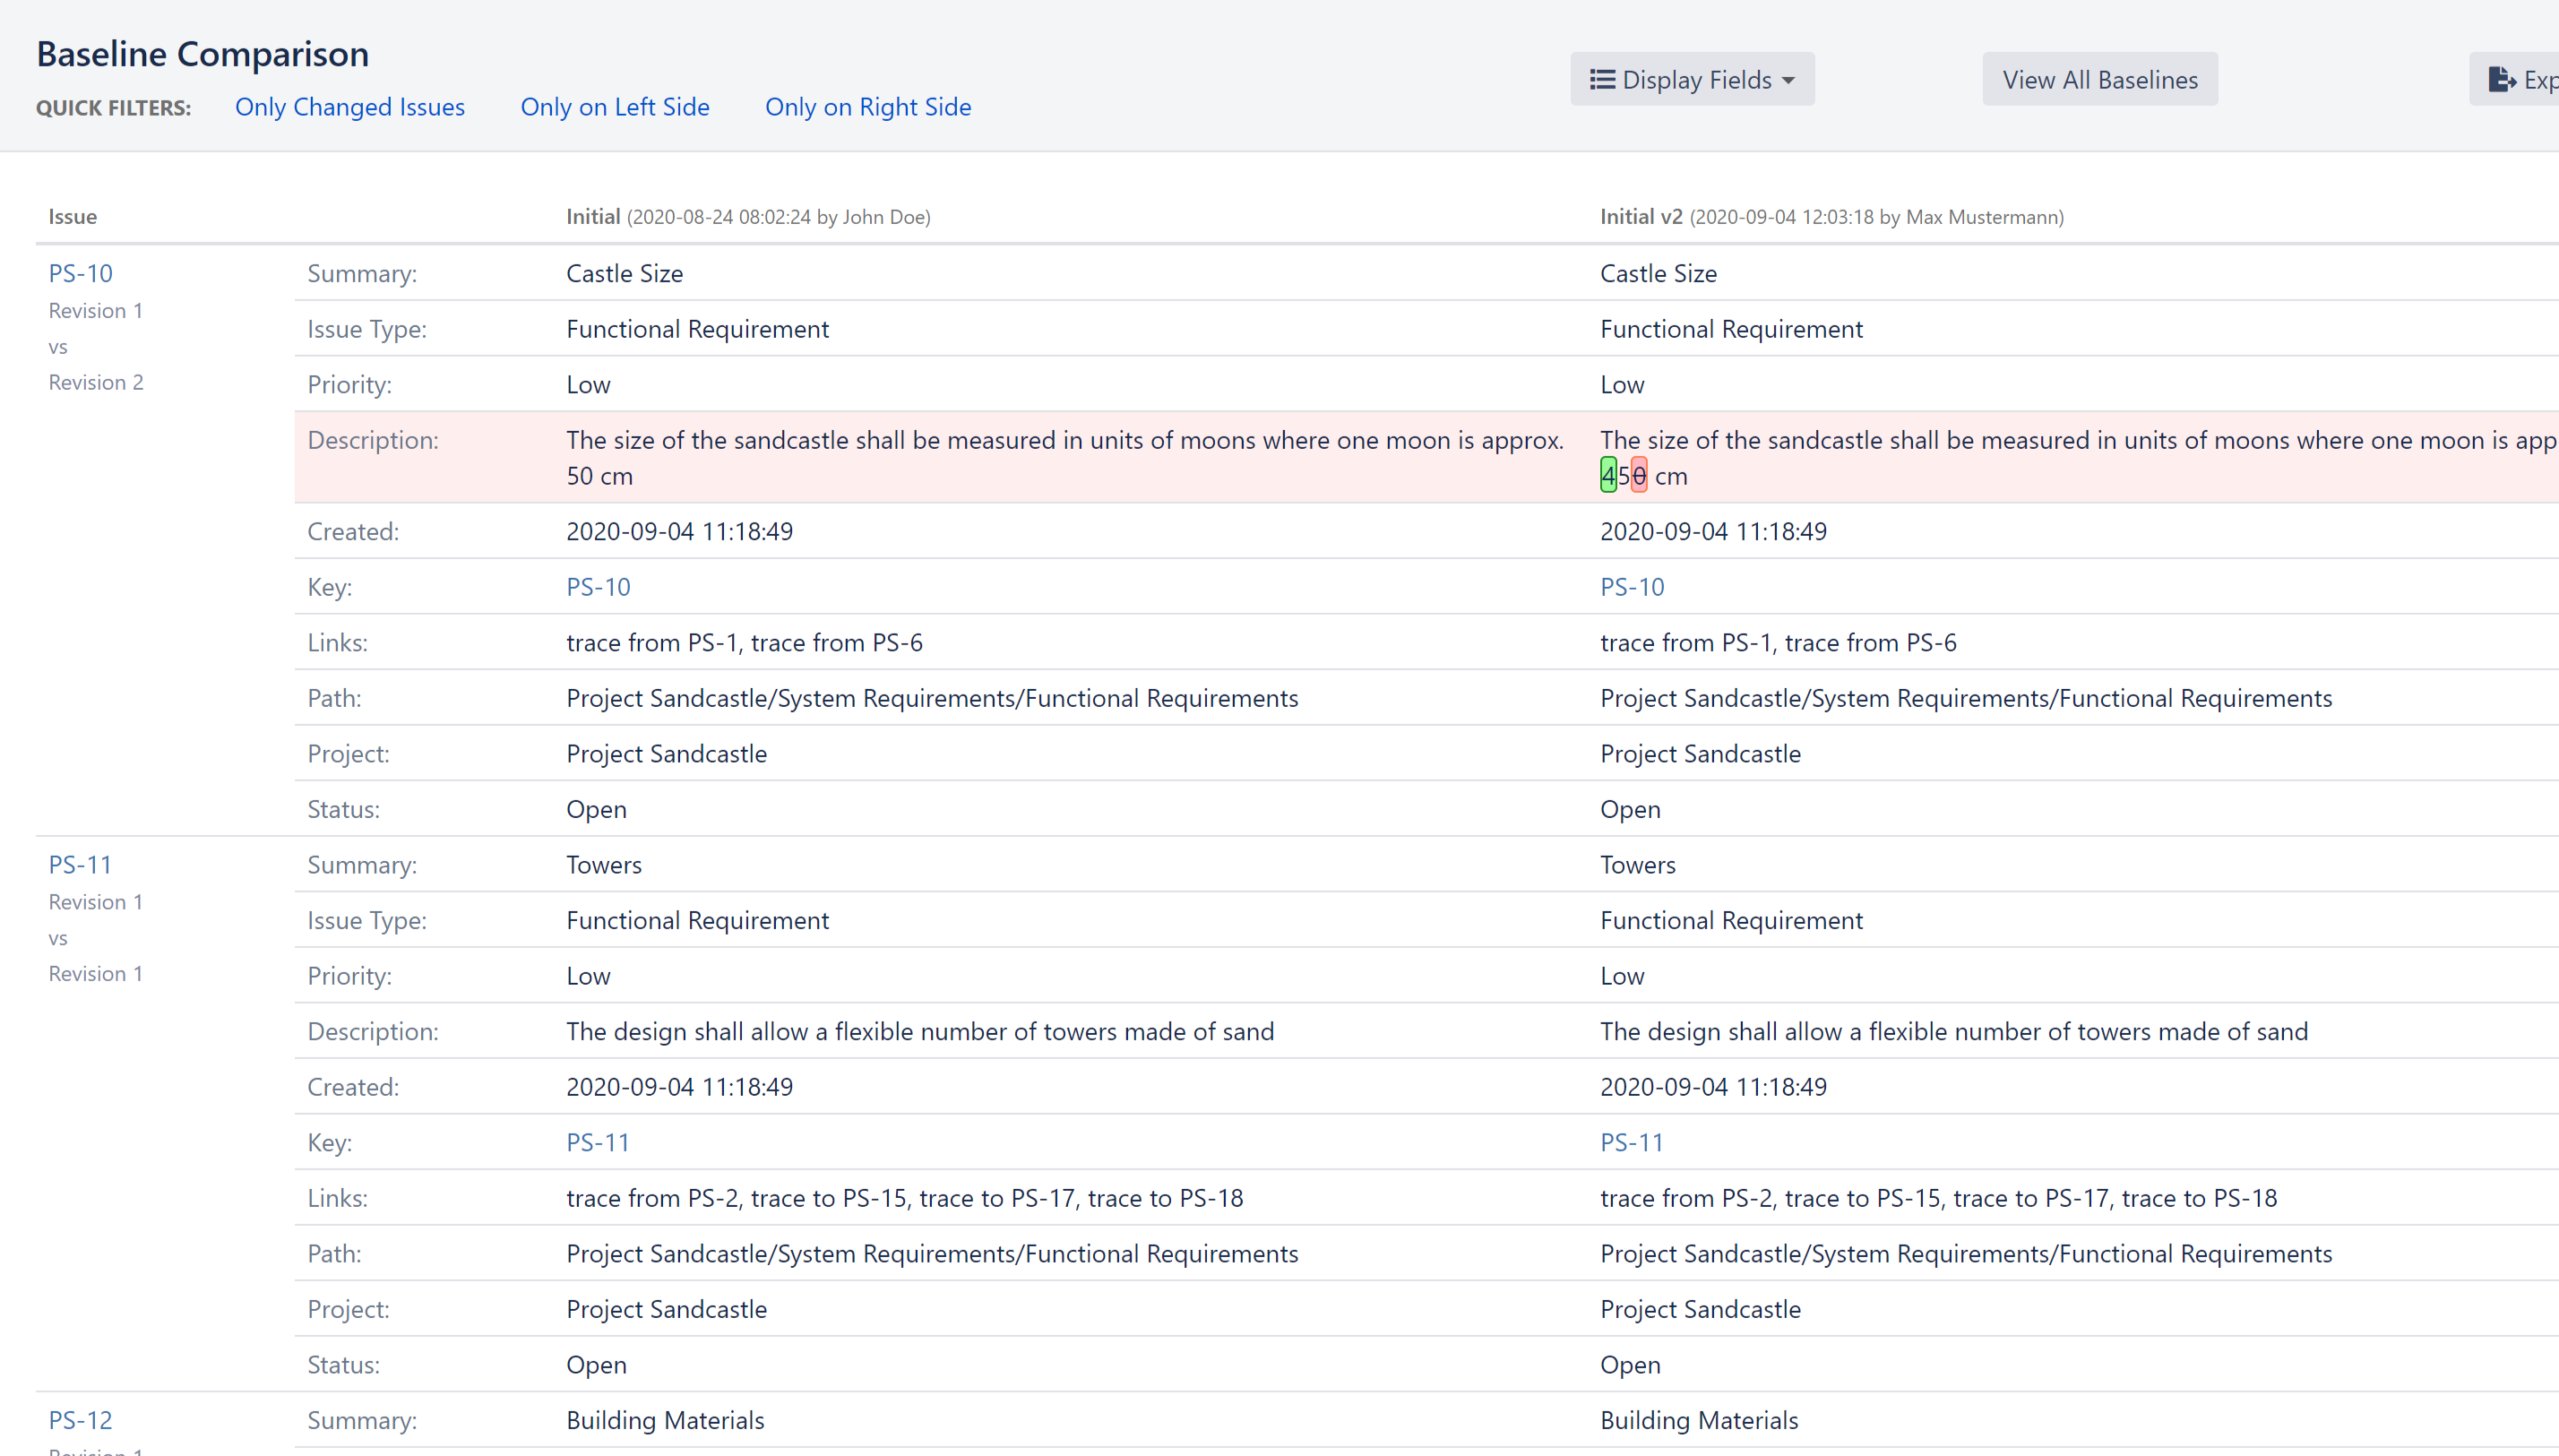Open the PS-10 issue link in the Issue column
The image size is (2559, 1456).
(80, 273)
